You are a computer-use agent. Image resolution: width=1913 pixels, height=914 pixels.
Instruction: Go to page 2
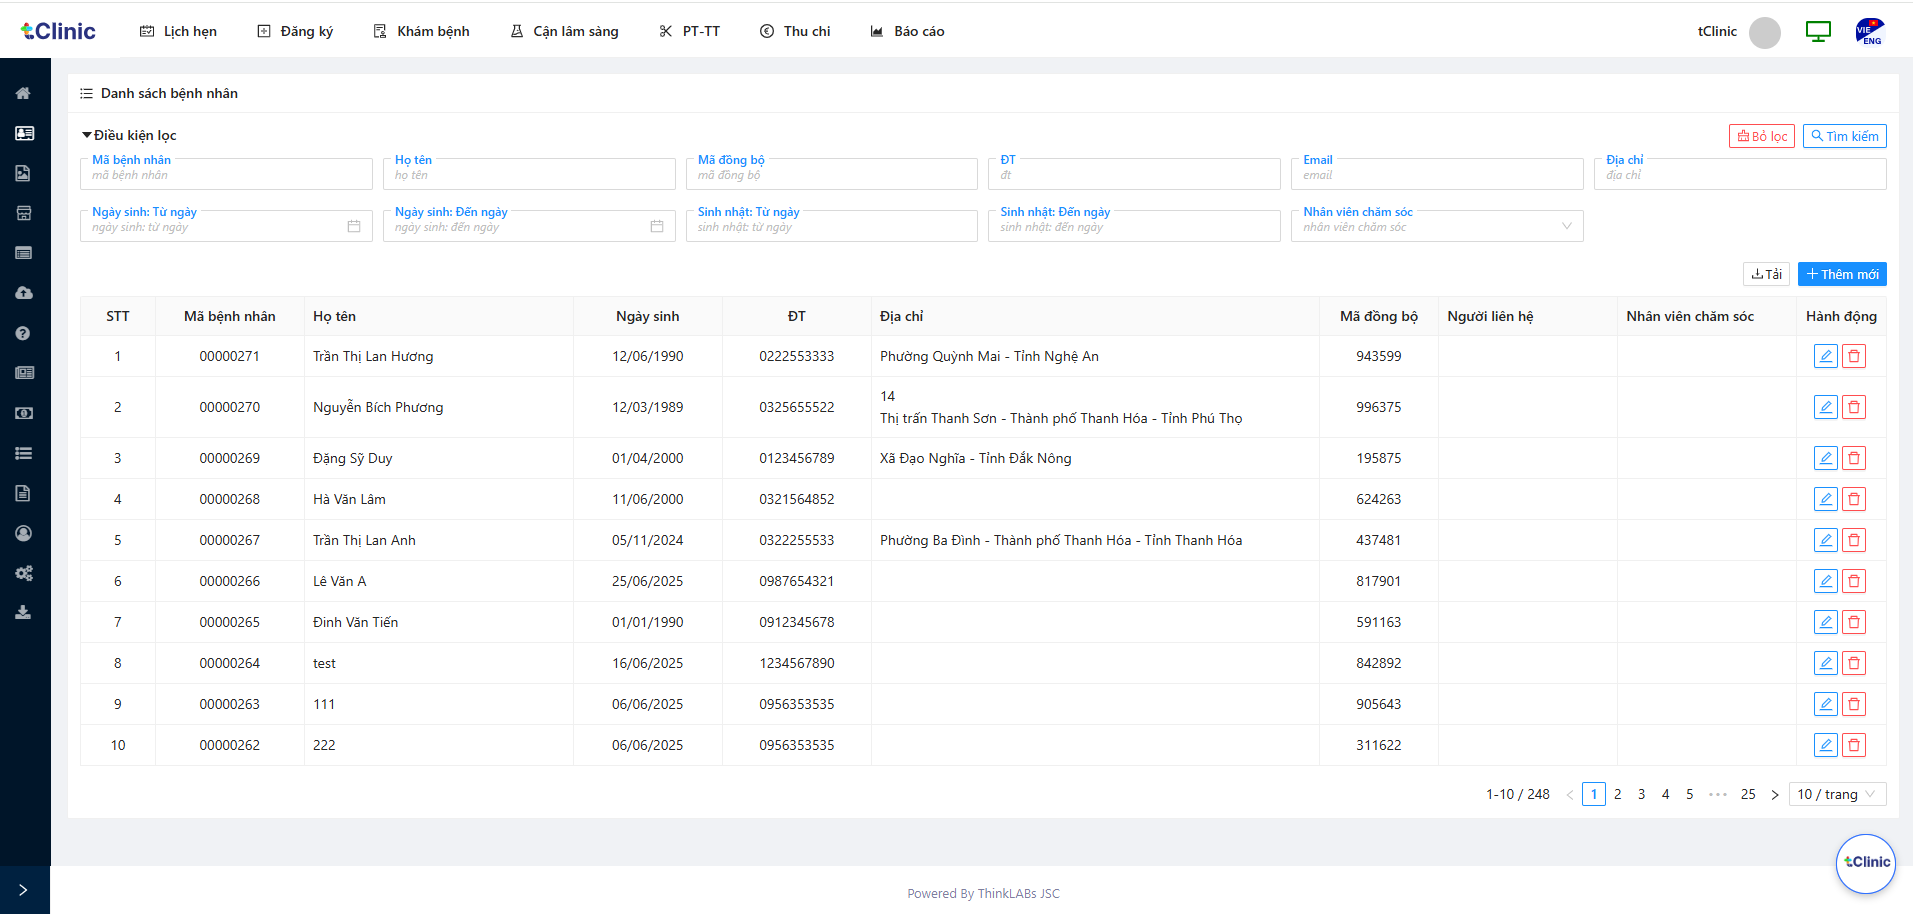(x=1618, y=794)
